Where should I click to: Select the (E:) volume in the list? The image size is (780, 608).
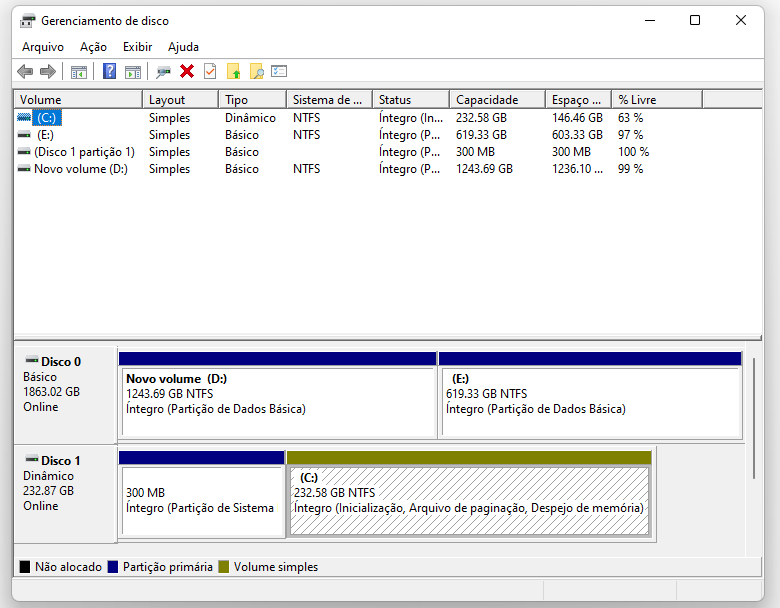(x=45, y=135)
